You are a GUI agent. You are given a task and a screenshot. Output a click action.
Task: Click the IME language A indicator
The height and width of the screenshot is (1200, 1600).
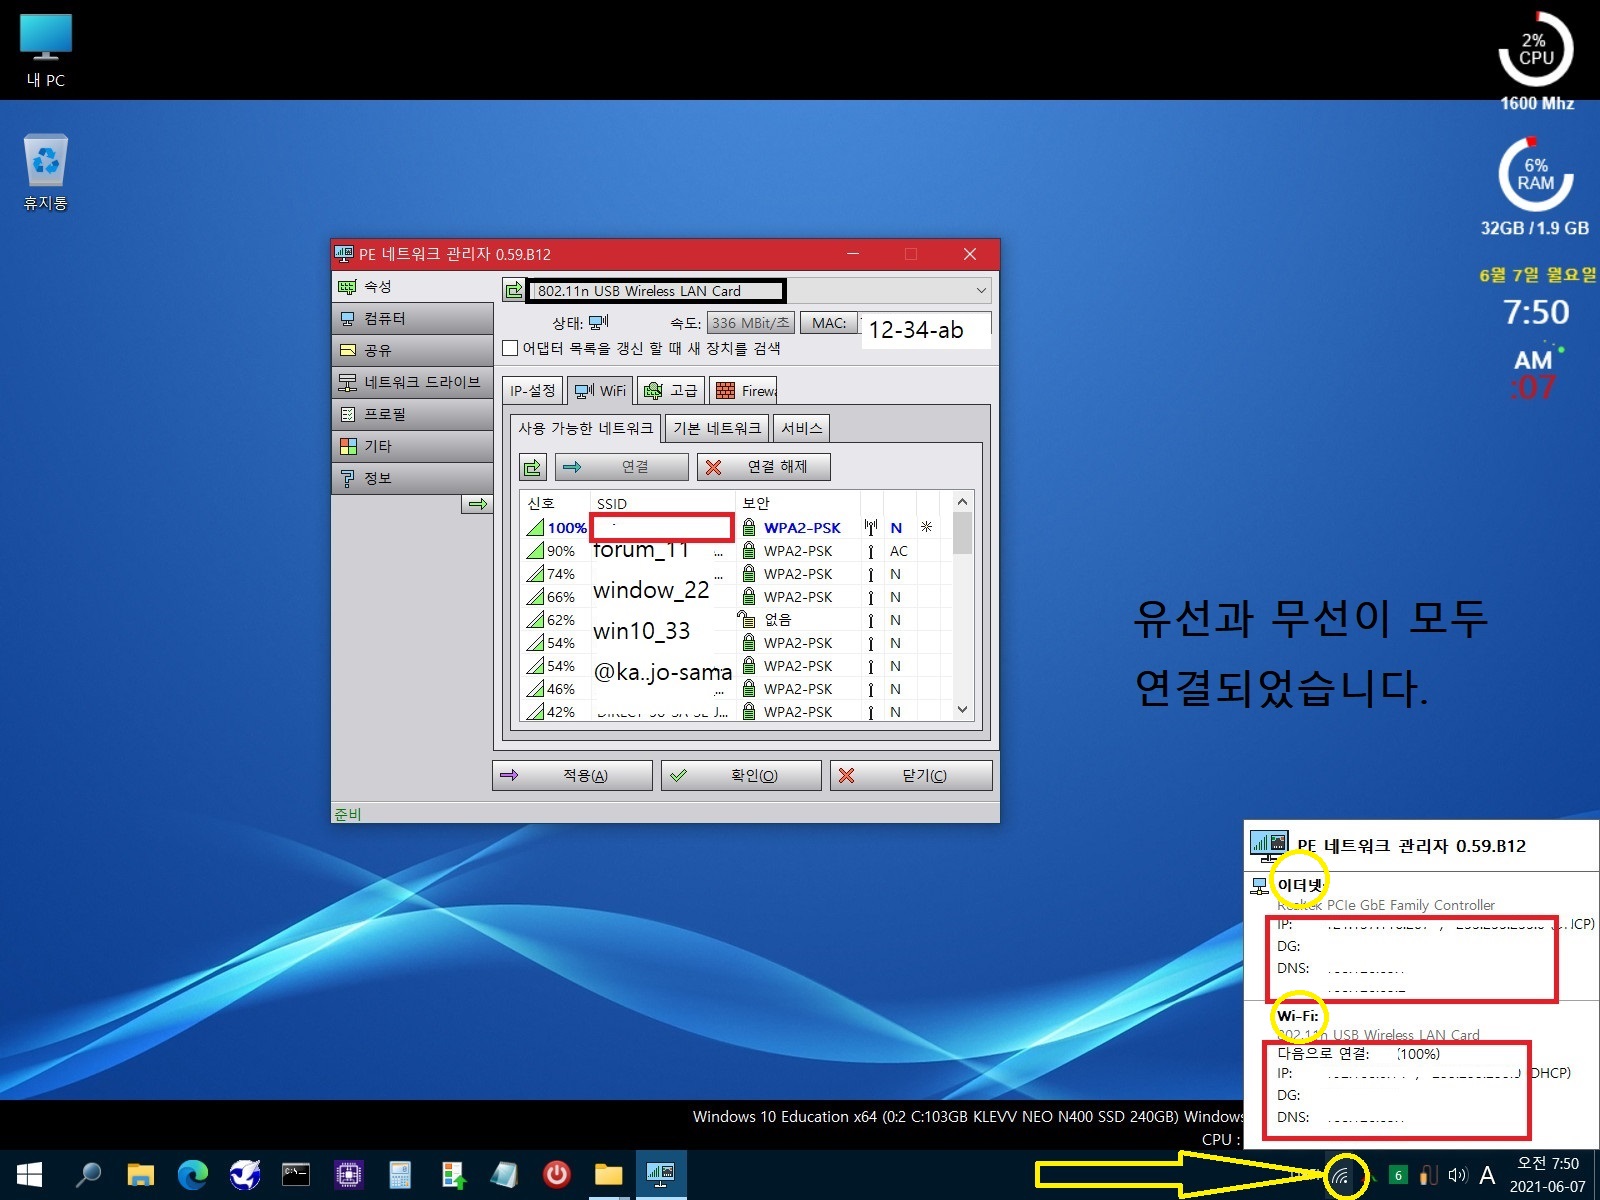pyautogui.click(x=1487, y=1175)
